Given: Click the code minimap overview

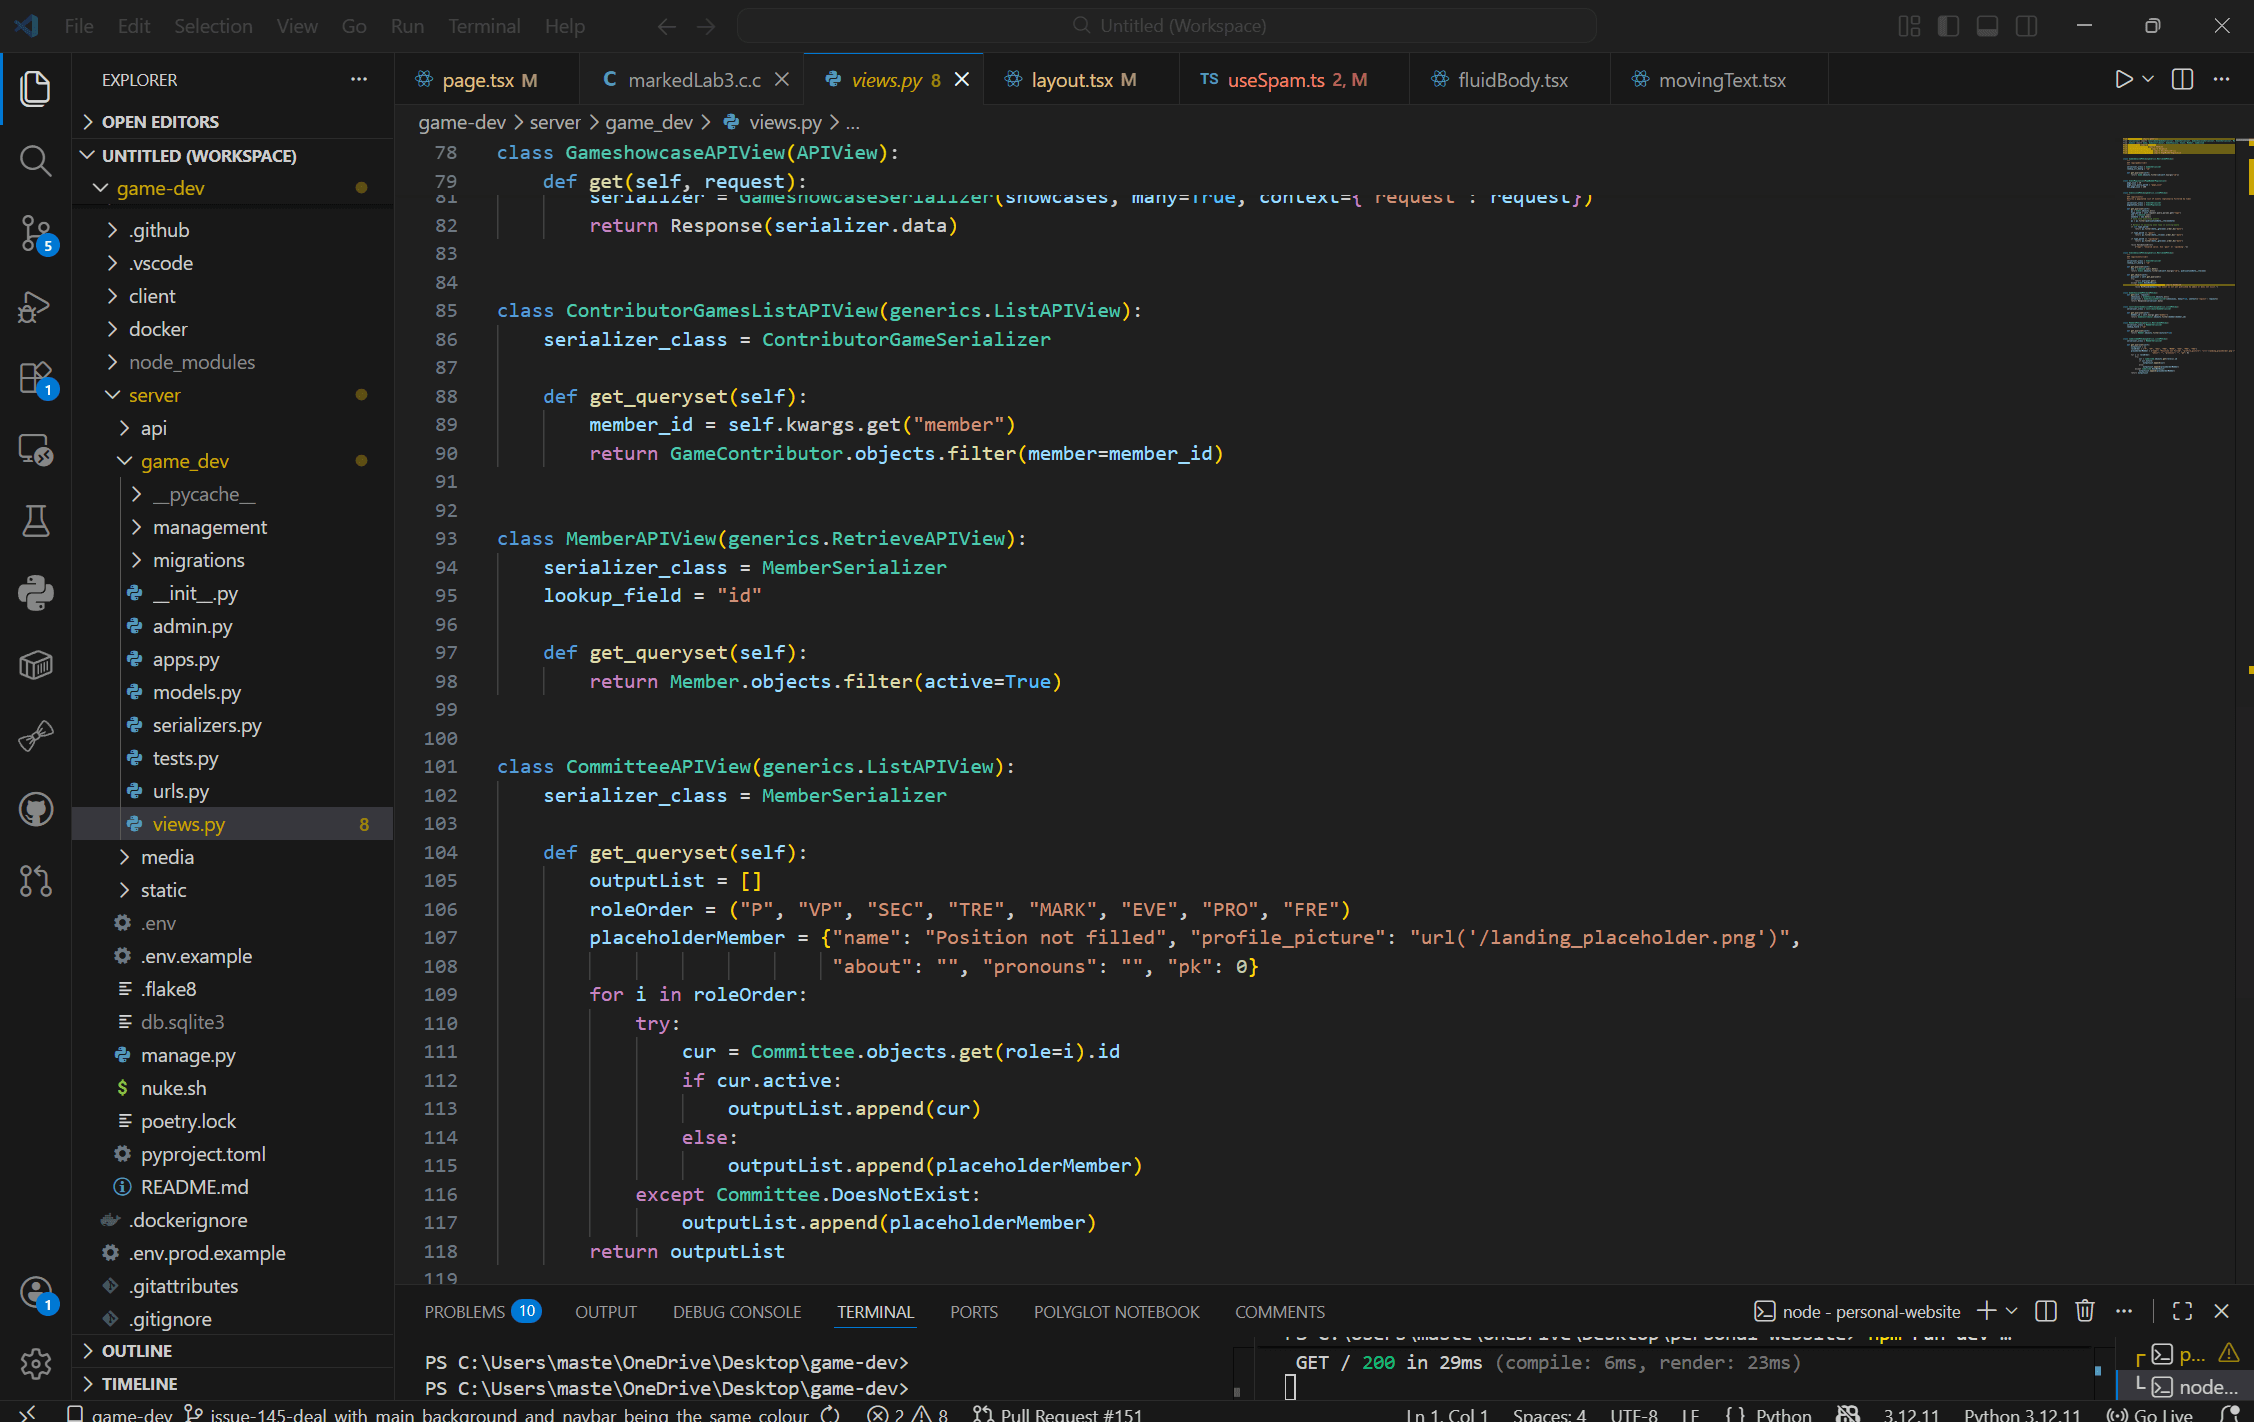Looking at the screenshot, I should [x=2180, y=257].
